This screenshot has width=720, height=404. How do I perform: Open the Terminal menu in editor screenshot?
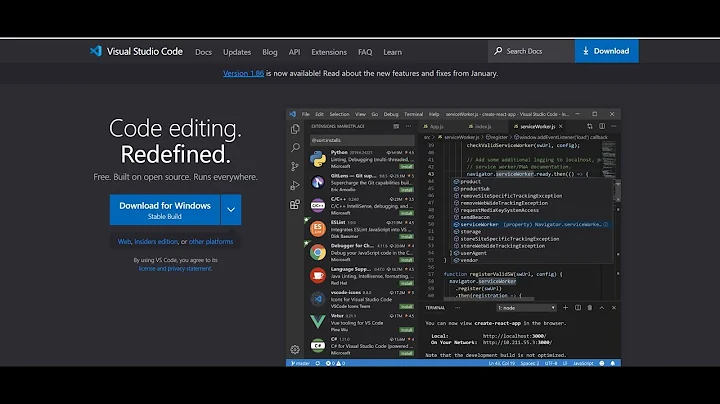coord(413,114)
